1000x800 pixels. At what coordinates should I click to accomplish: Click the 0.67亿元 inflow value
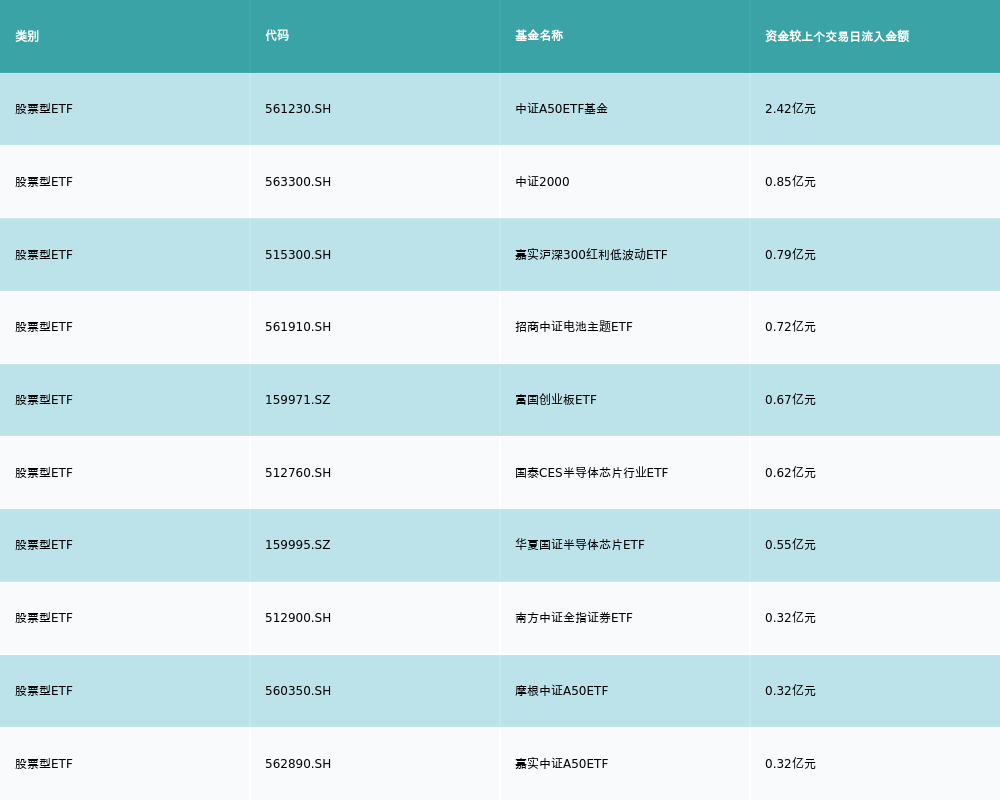click(790, 400)
